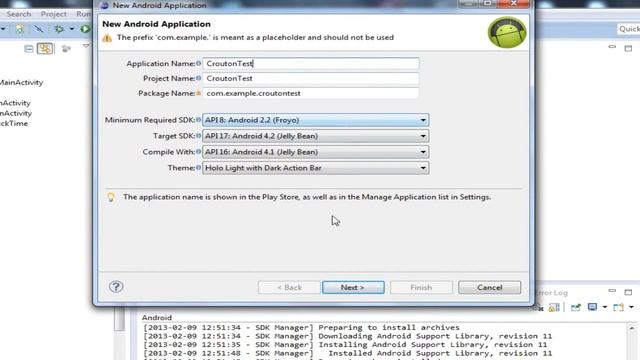Open the Display Selected Console dropdown arrow
640x360 pixels.
point(605,307)
